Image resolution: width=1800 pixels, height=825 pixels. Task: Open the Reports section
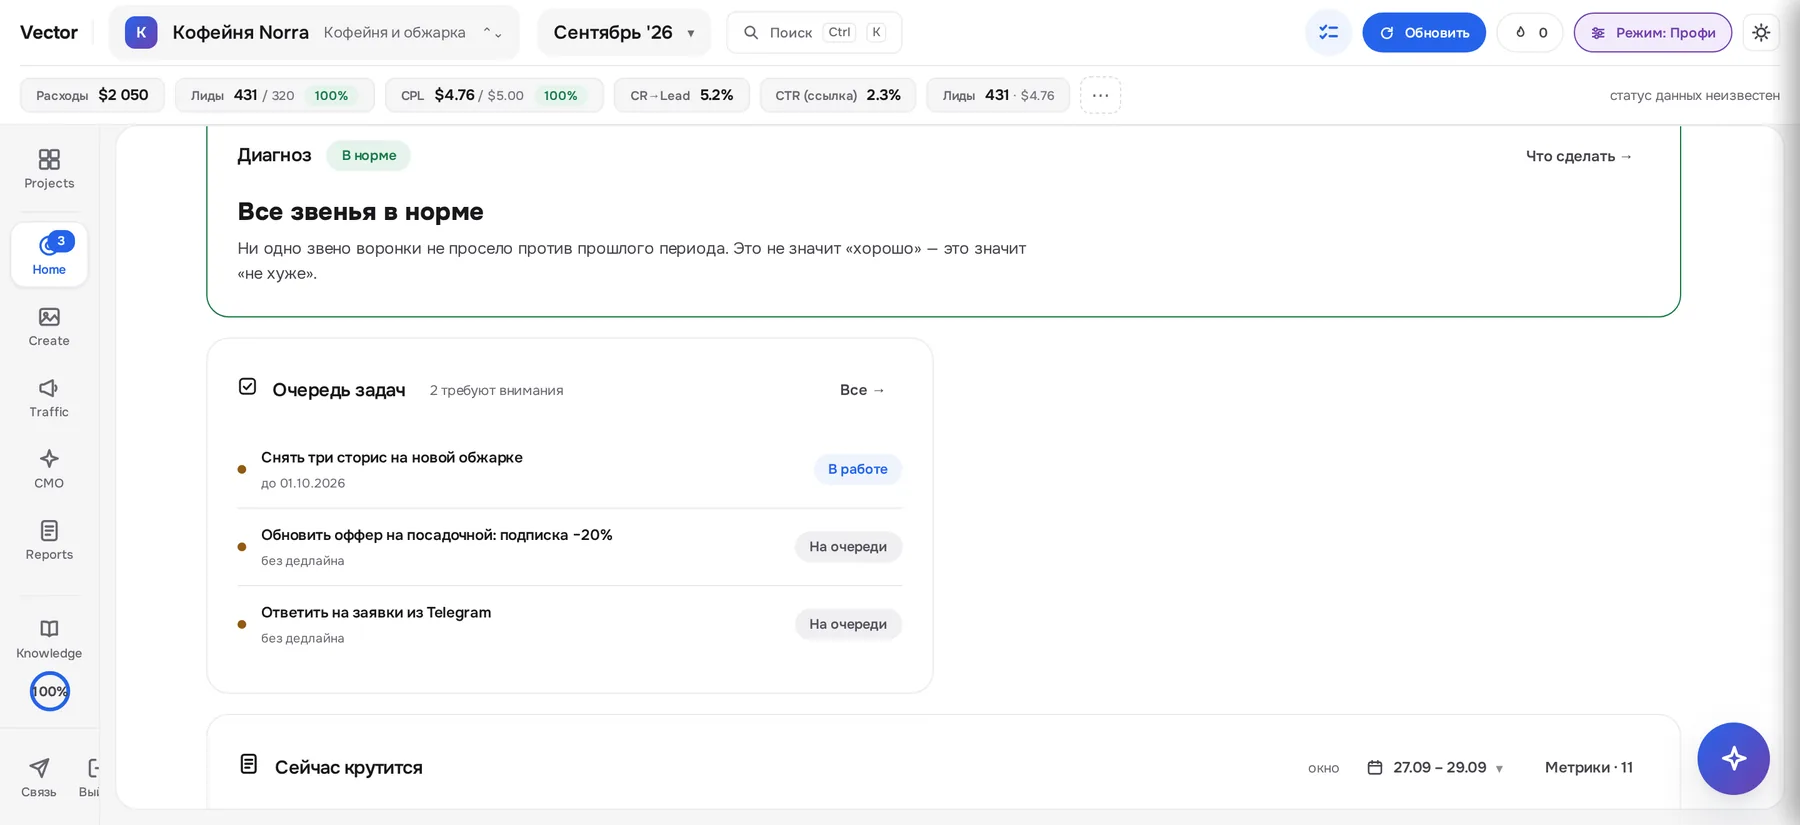[49, 540]
